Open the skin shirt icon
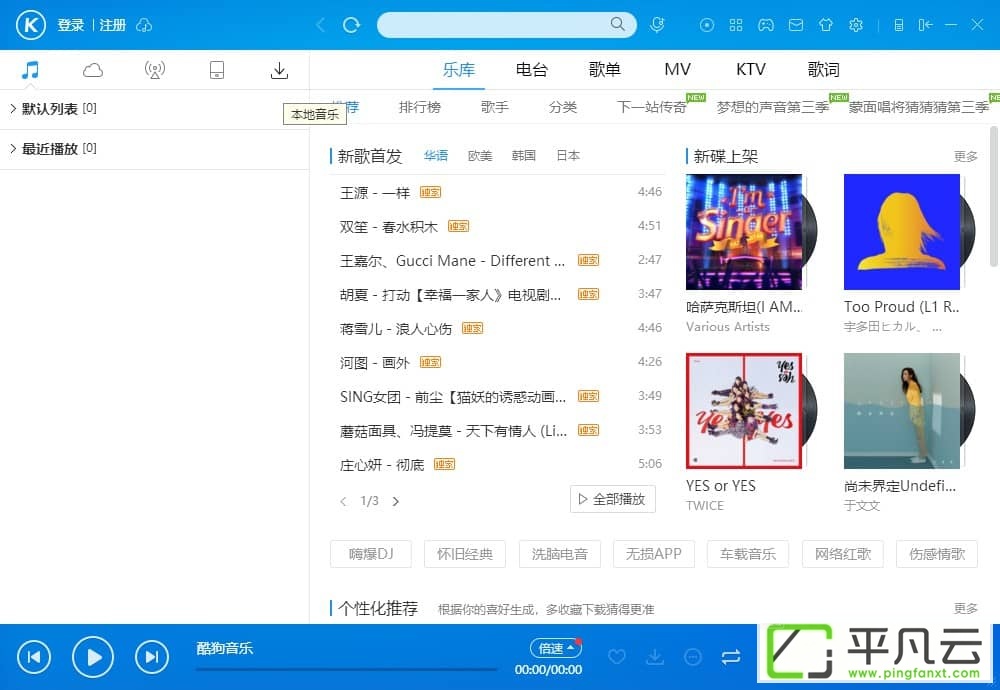Image resolution: width=1000 pixels, height=690 pixels. (x=826, y=25)
